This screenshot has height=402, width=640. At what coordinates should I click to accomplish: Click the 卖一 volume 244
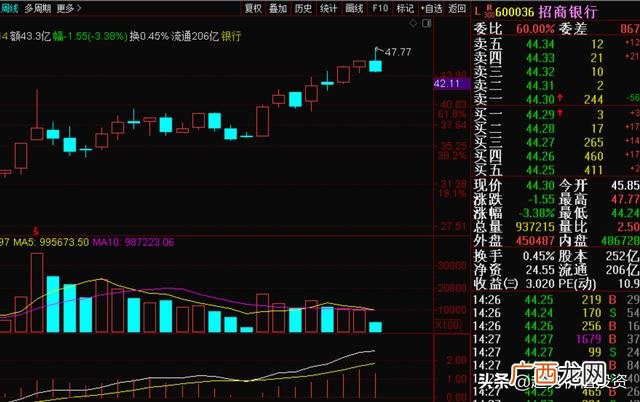click(x=593, y=100)
